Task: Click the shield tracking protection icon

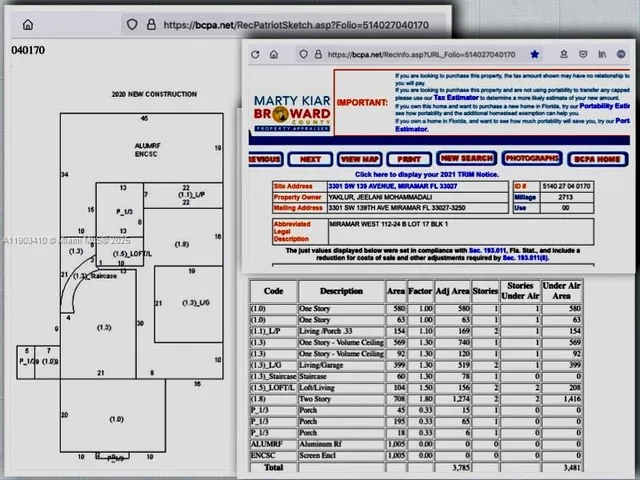Action: coord(131,24)
